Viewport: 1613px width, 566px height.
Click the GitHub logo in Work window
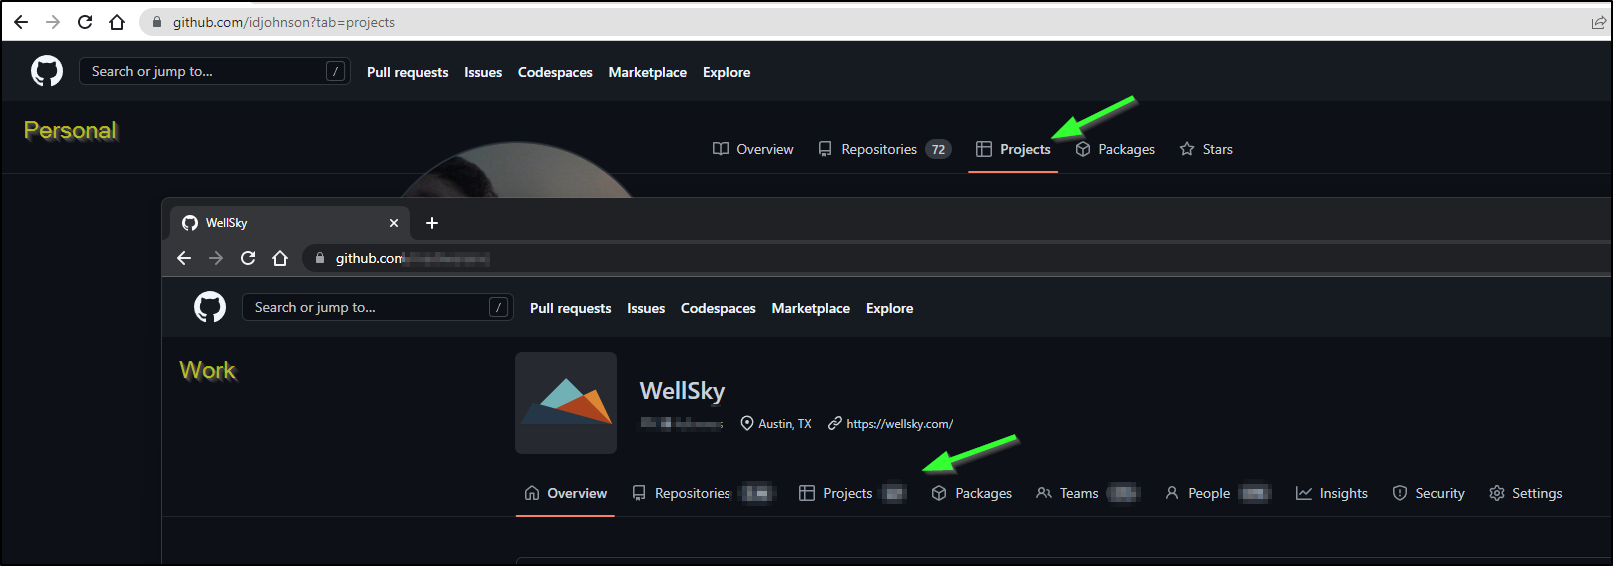click(210, 307)
